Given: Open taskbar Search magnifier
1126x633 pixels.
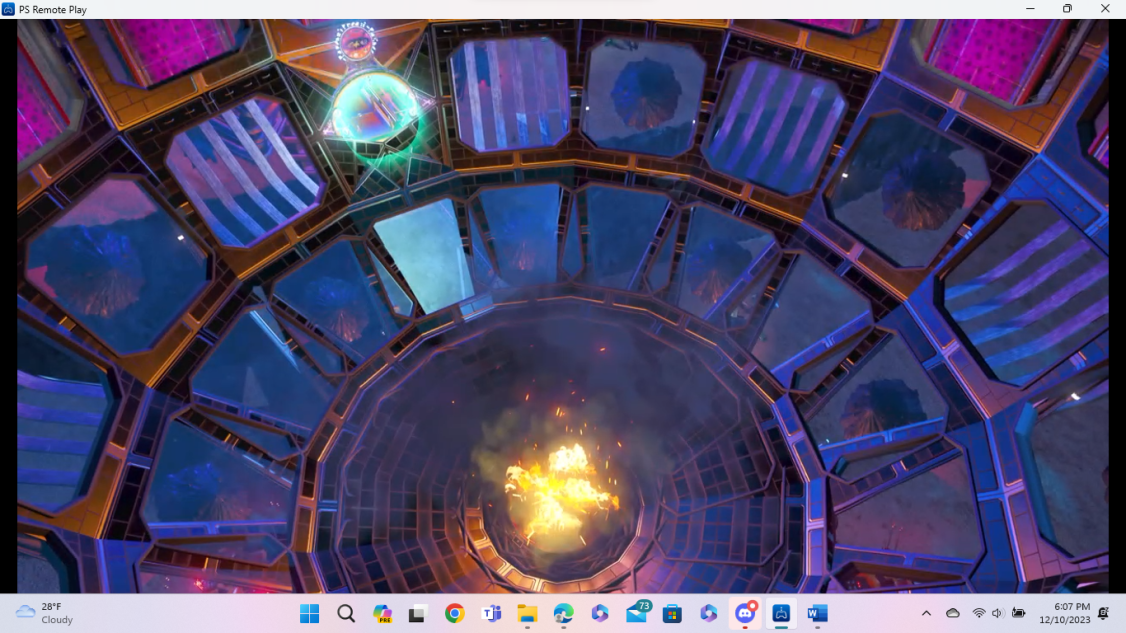Looking at the screenshot, I should tap(346, 613).
